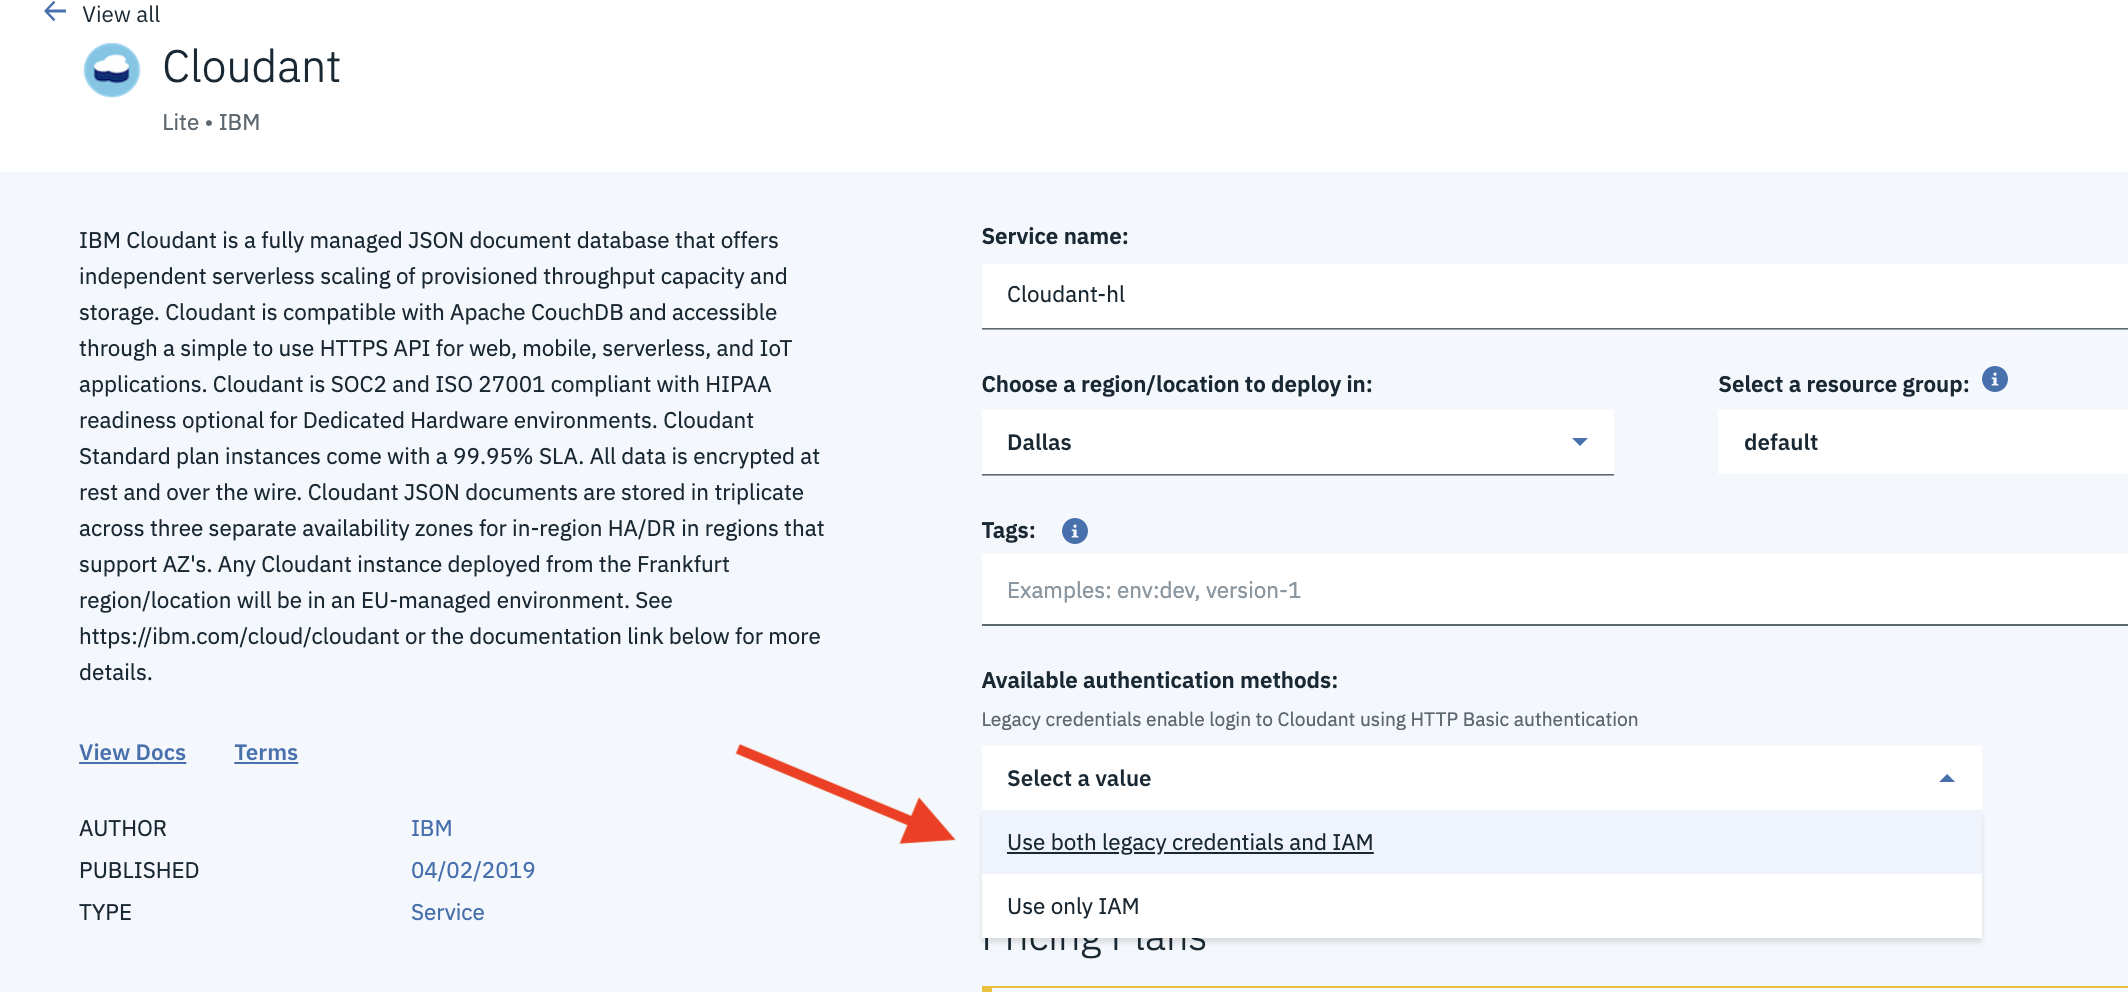The width and height of the screenshot is (2128, 992).
Task: Choose Use only IAM option
Action: (1481, 906)
